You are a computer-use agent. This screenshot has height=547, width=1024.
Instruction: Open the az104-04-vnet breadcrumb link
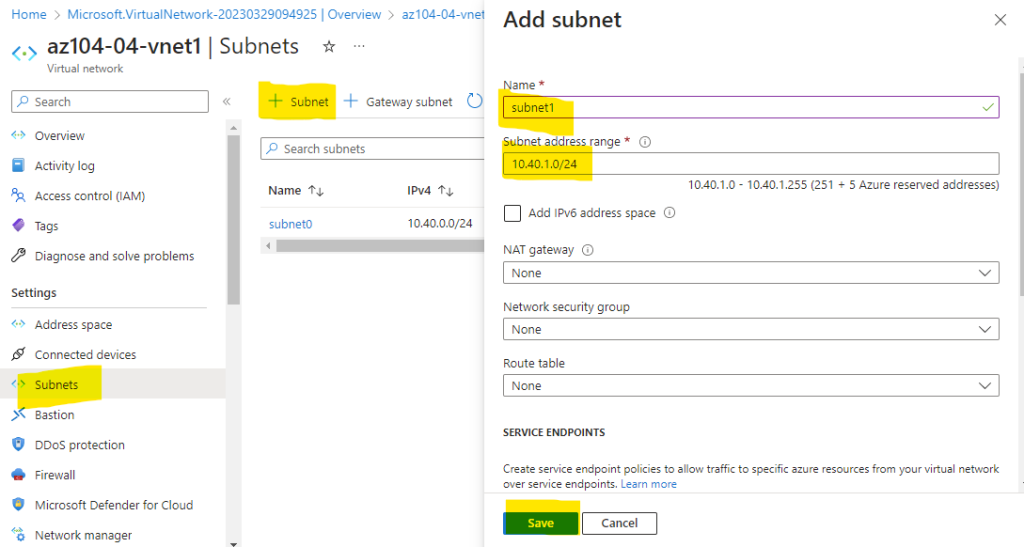click(443, 14)
